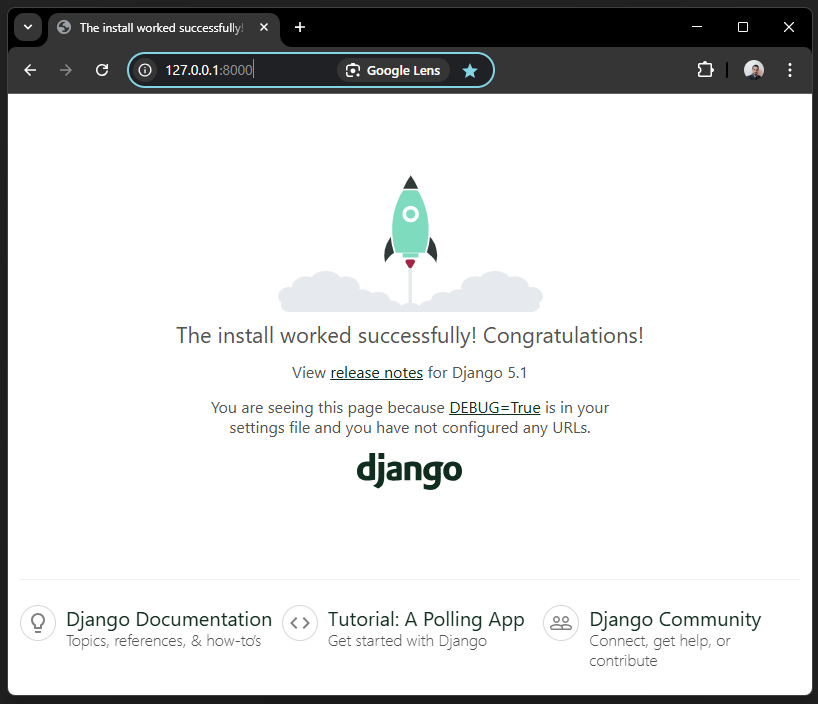The height and width of the screenshot is (704, 818).
Task: Open Django Documentation link
Action: pos(169,619)
